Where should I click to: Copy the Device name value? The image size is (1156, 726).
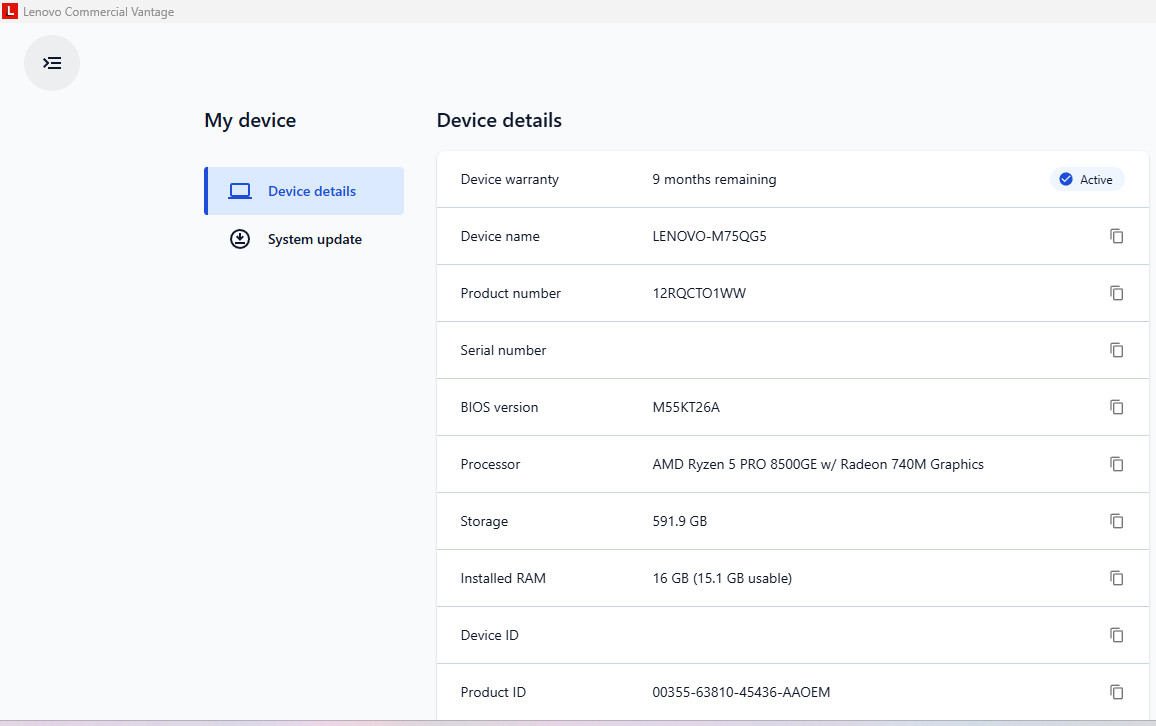coord(1116,236)
